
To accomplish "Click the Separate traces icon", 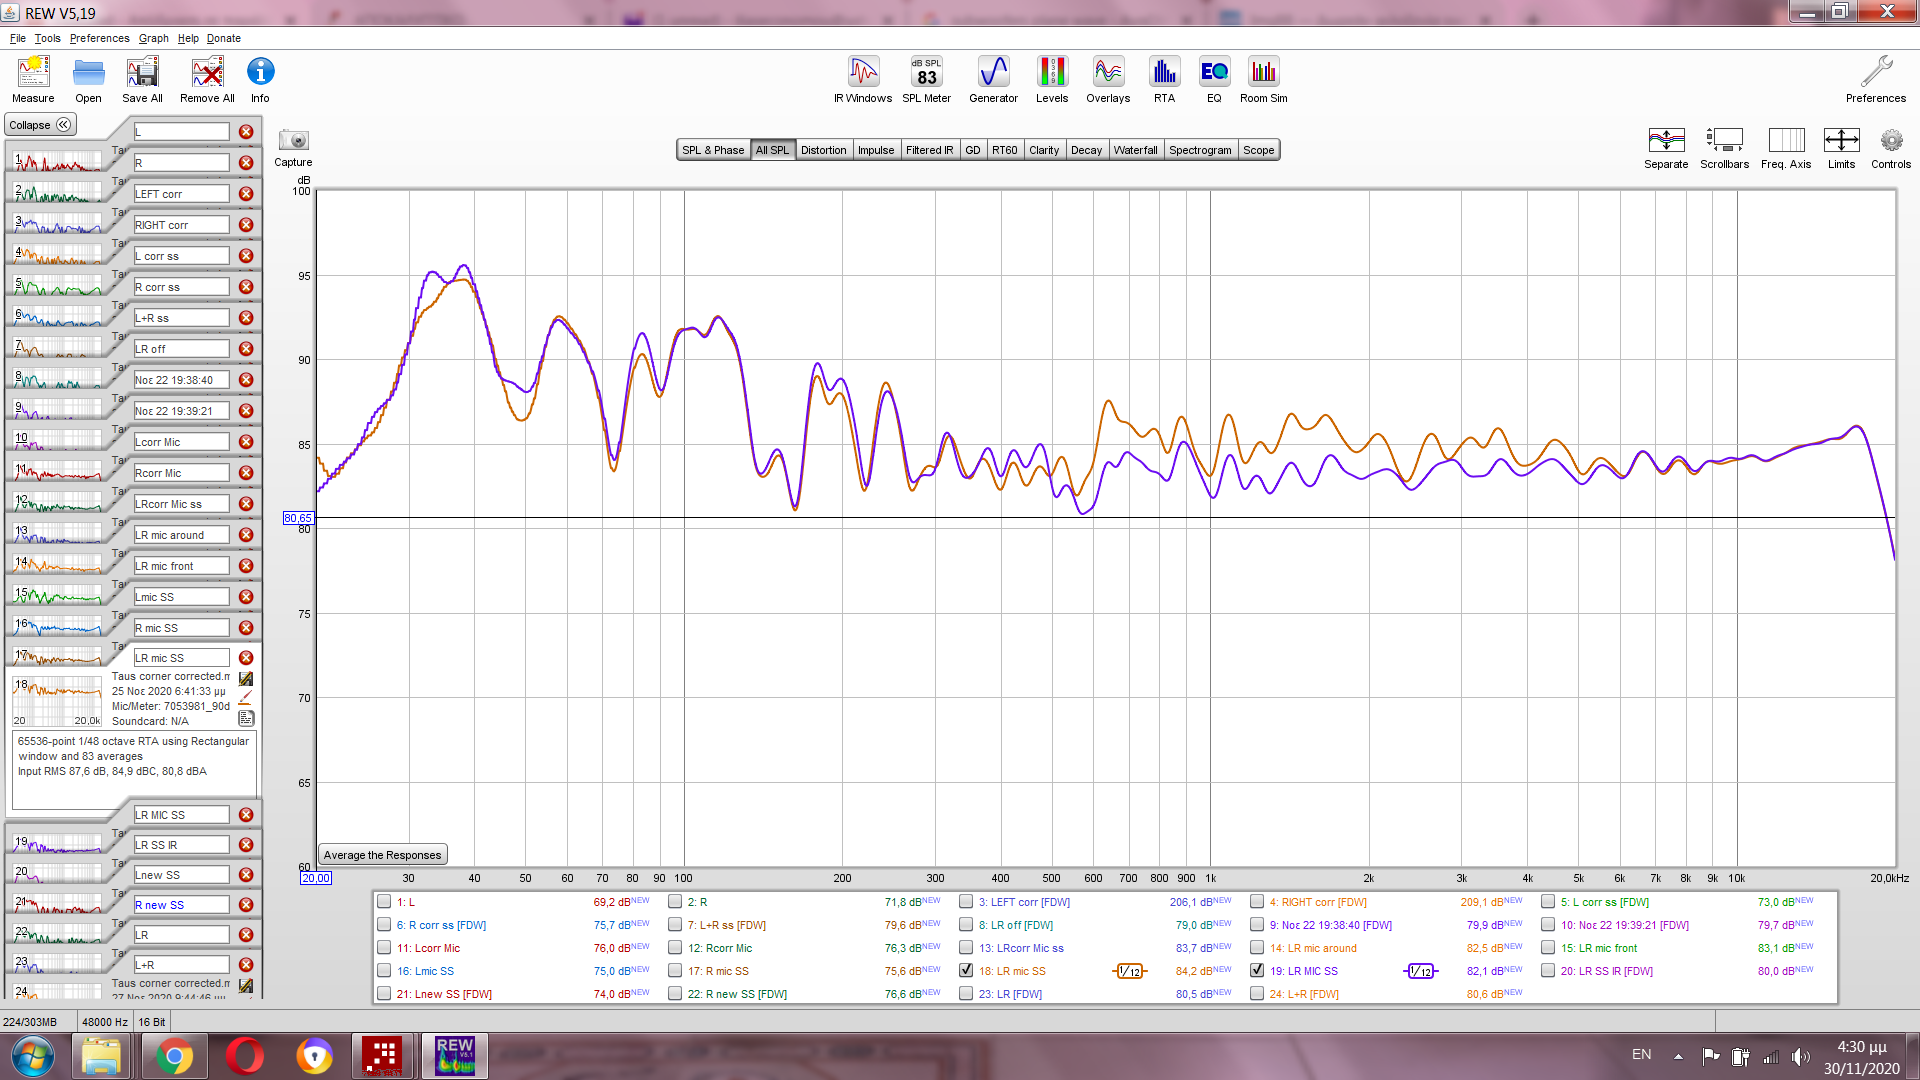I will pos(1666,147).
